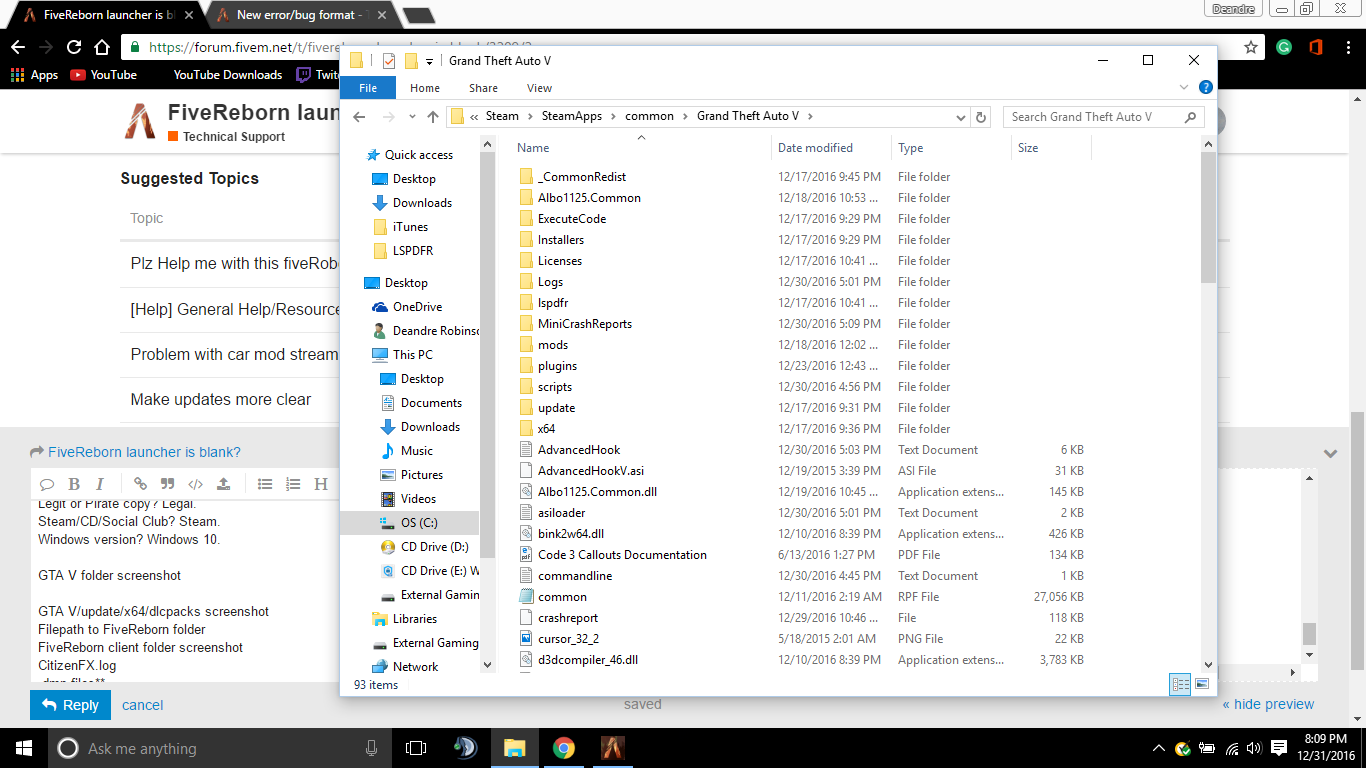Click Explorer Up-one-level arrow
The image size is (1366, 768).
433,117
